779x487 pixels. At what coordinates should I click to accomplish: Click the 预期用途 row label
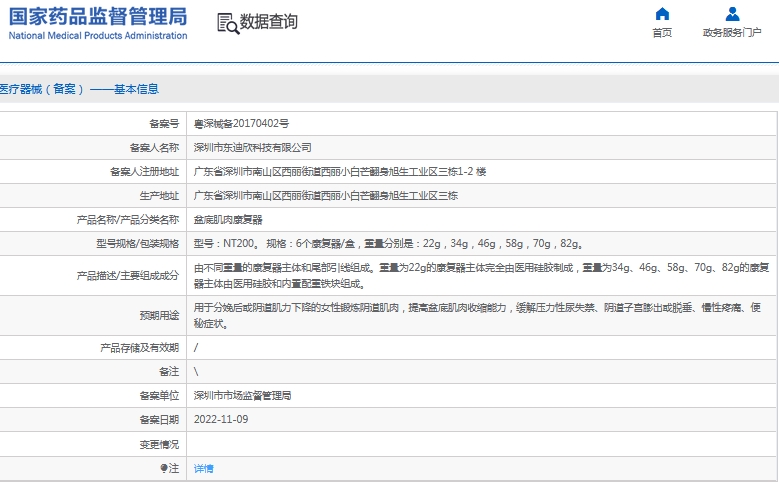tap(159, 316)
